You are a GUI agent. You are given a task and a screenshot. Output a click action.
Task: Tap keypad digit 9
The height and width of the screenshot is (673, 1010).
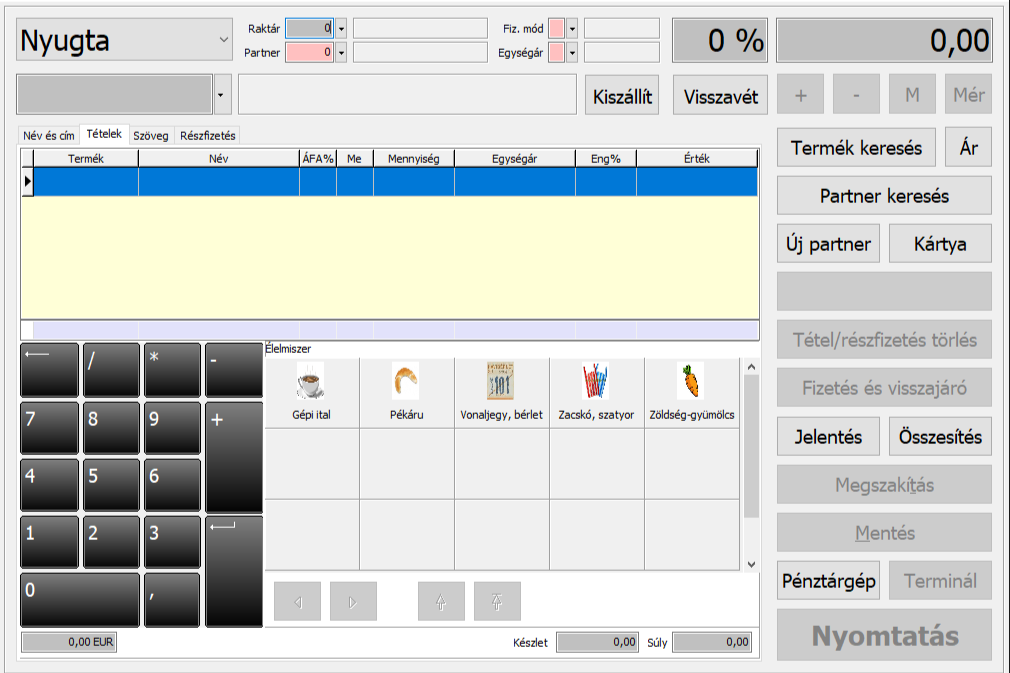click(x=173, y=428)
